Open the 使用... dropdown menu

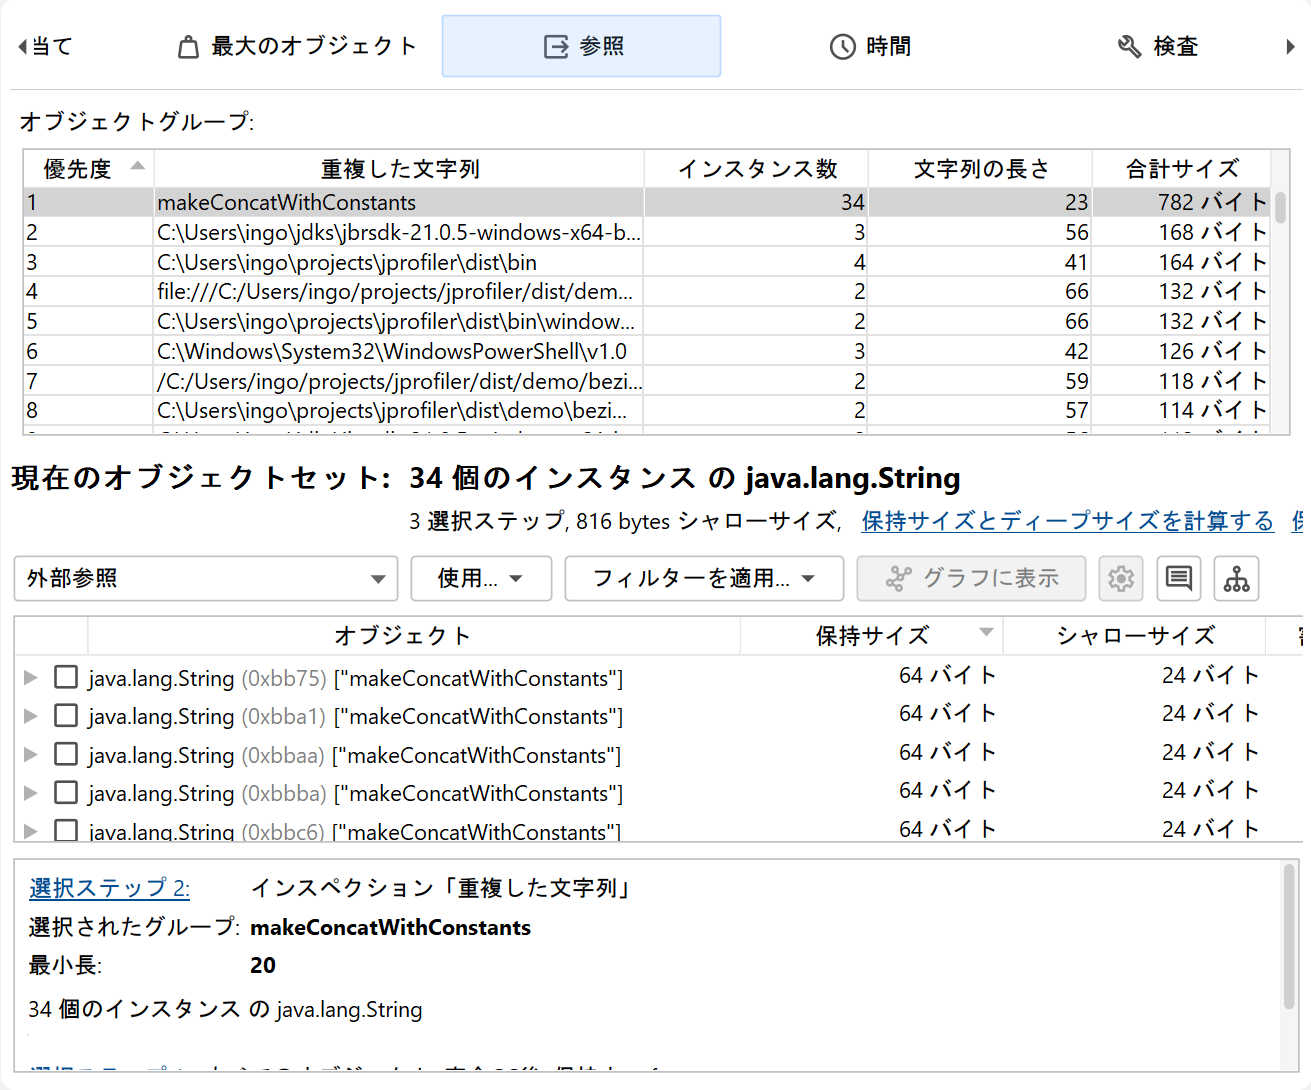(480, 579)
